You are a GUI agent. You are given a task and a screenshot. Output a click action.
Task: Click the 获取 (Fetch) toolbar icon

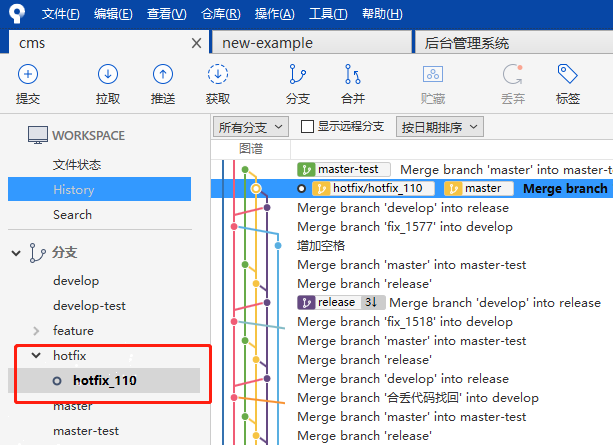coord(218,84)
